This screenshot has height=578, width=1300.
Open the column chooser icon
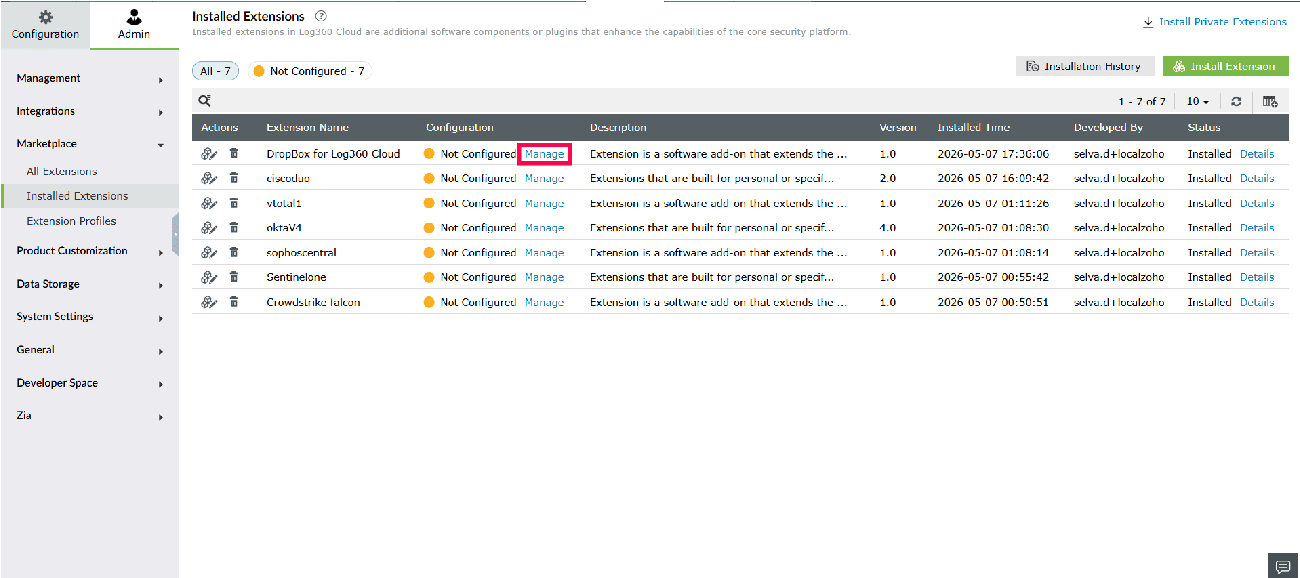[1270, 102]
